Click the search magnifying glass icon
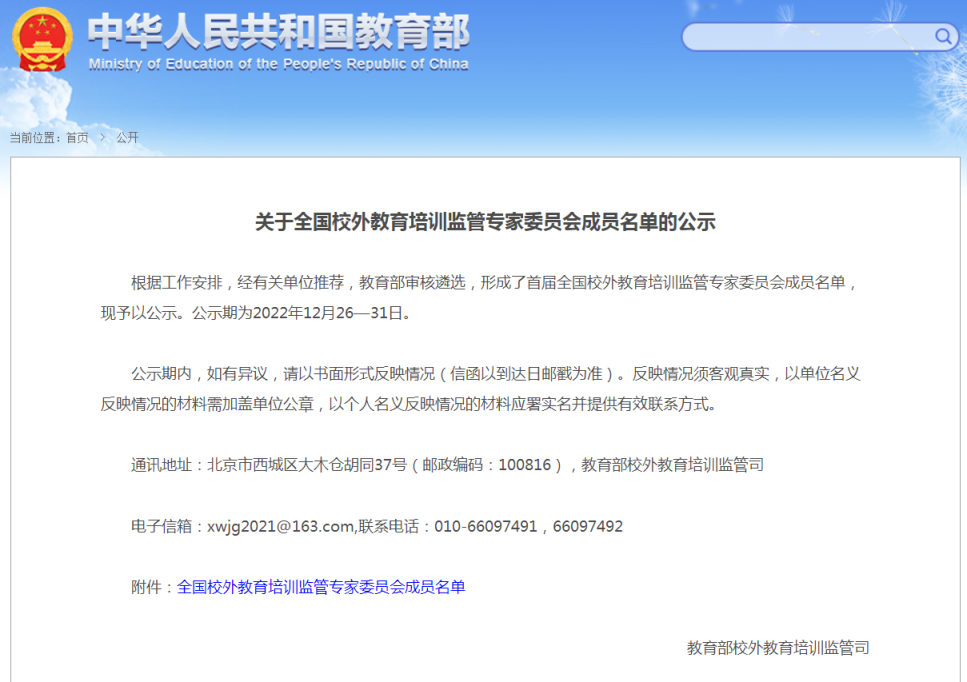 (x=943, y=37)
